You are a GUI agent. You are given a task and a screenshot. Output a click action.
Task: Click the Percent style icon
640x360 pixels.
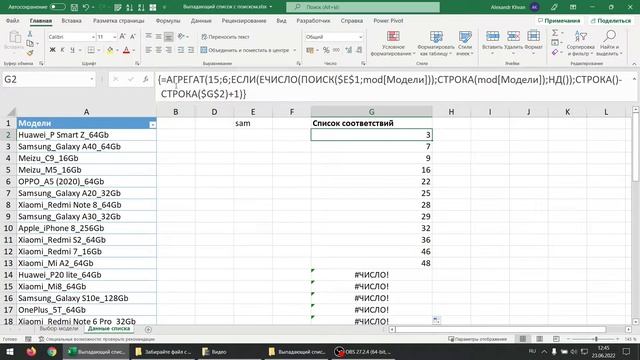(x=326, y=50)
